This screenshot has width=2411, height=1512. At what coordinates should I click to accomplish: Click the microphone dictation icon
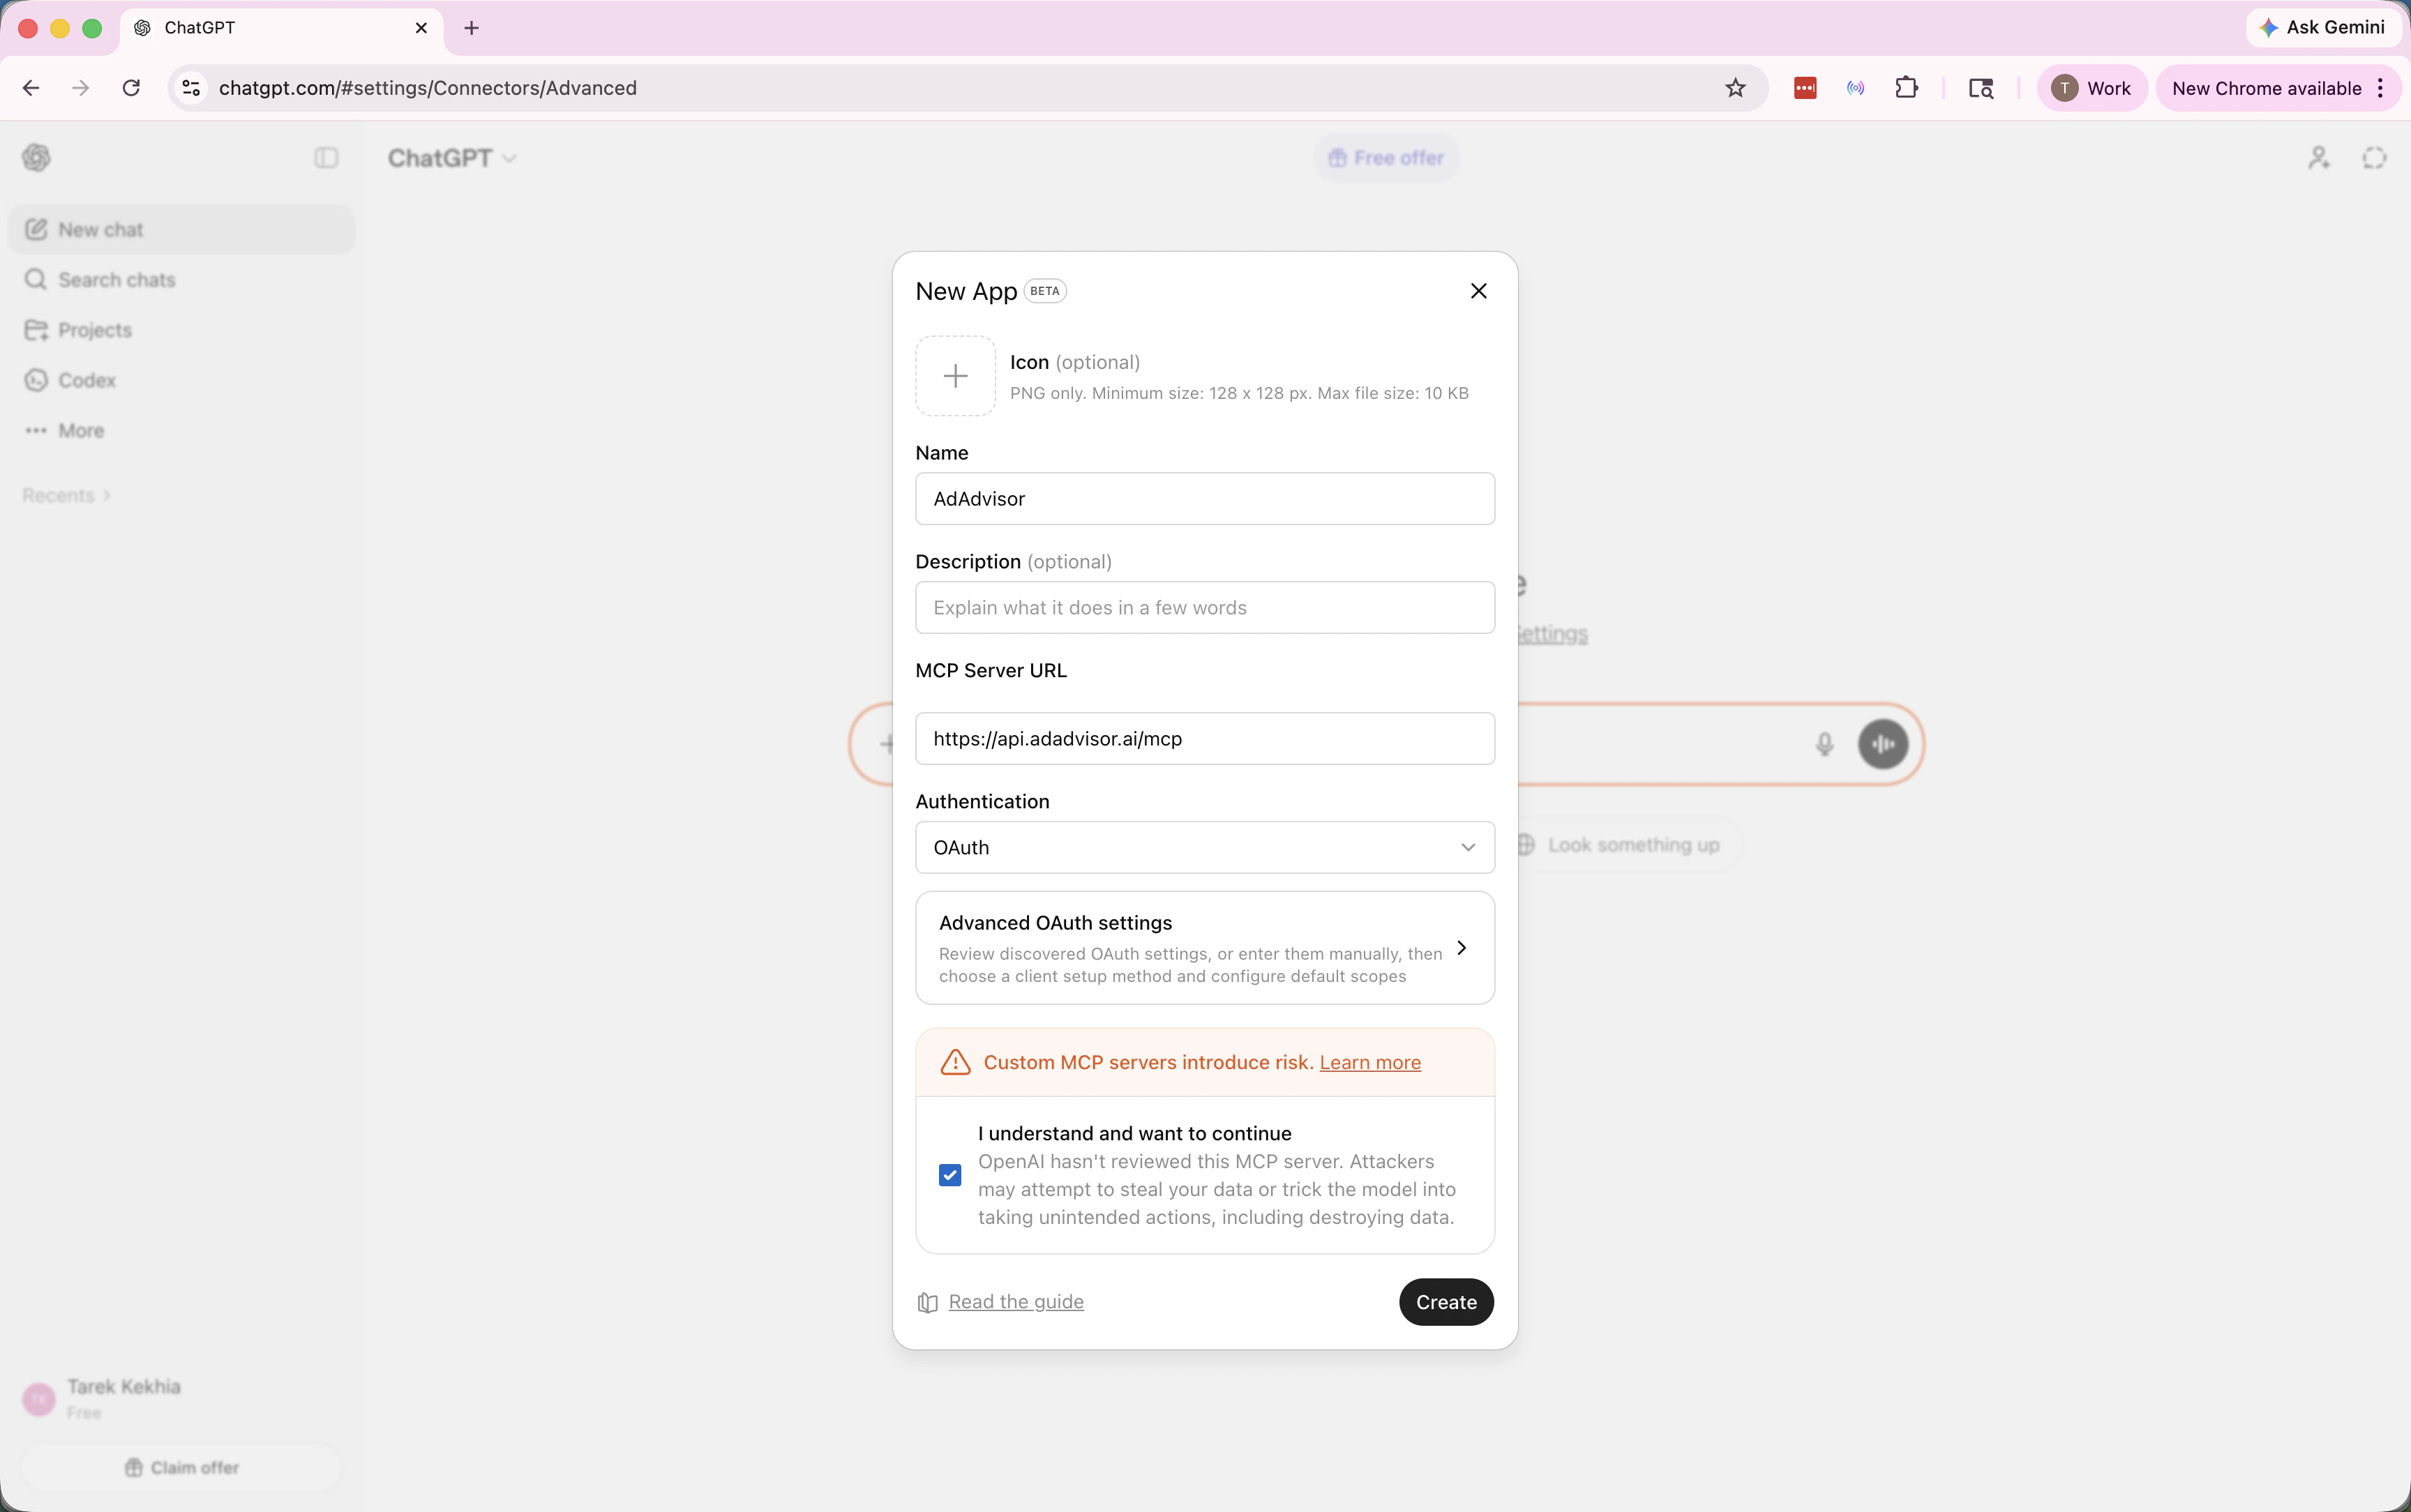[1825, 745]
